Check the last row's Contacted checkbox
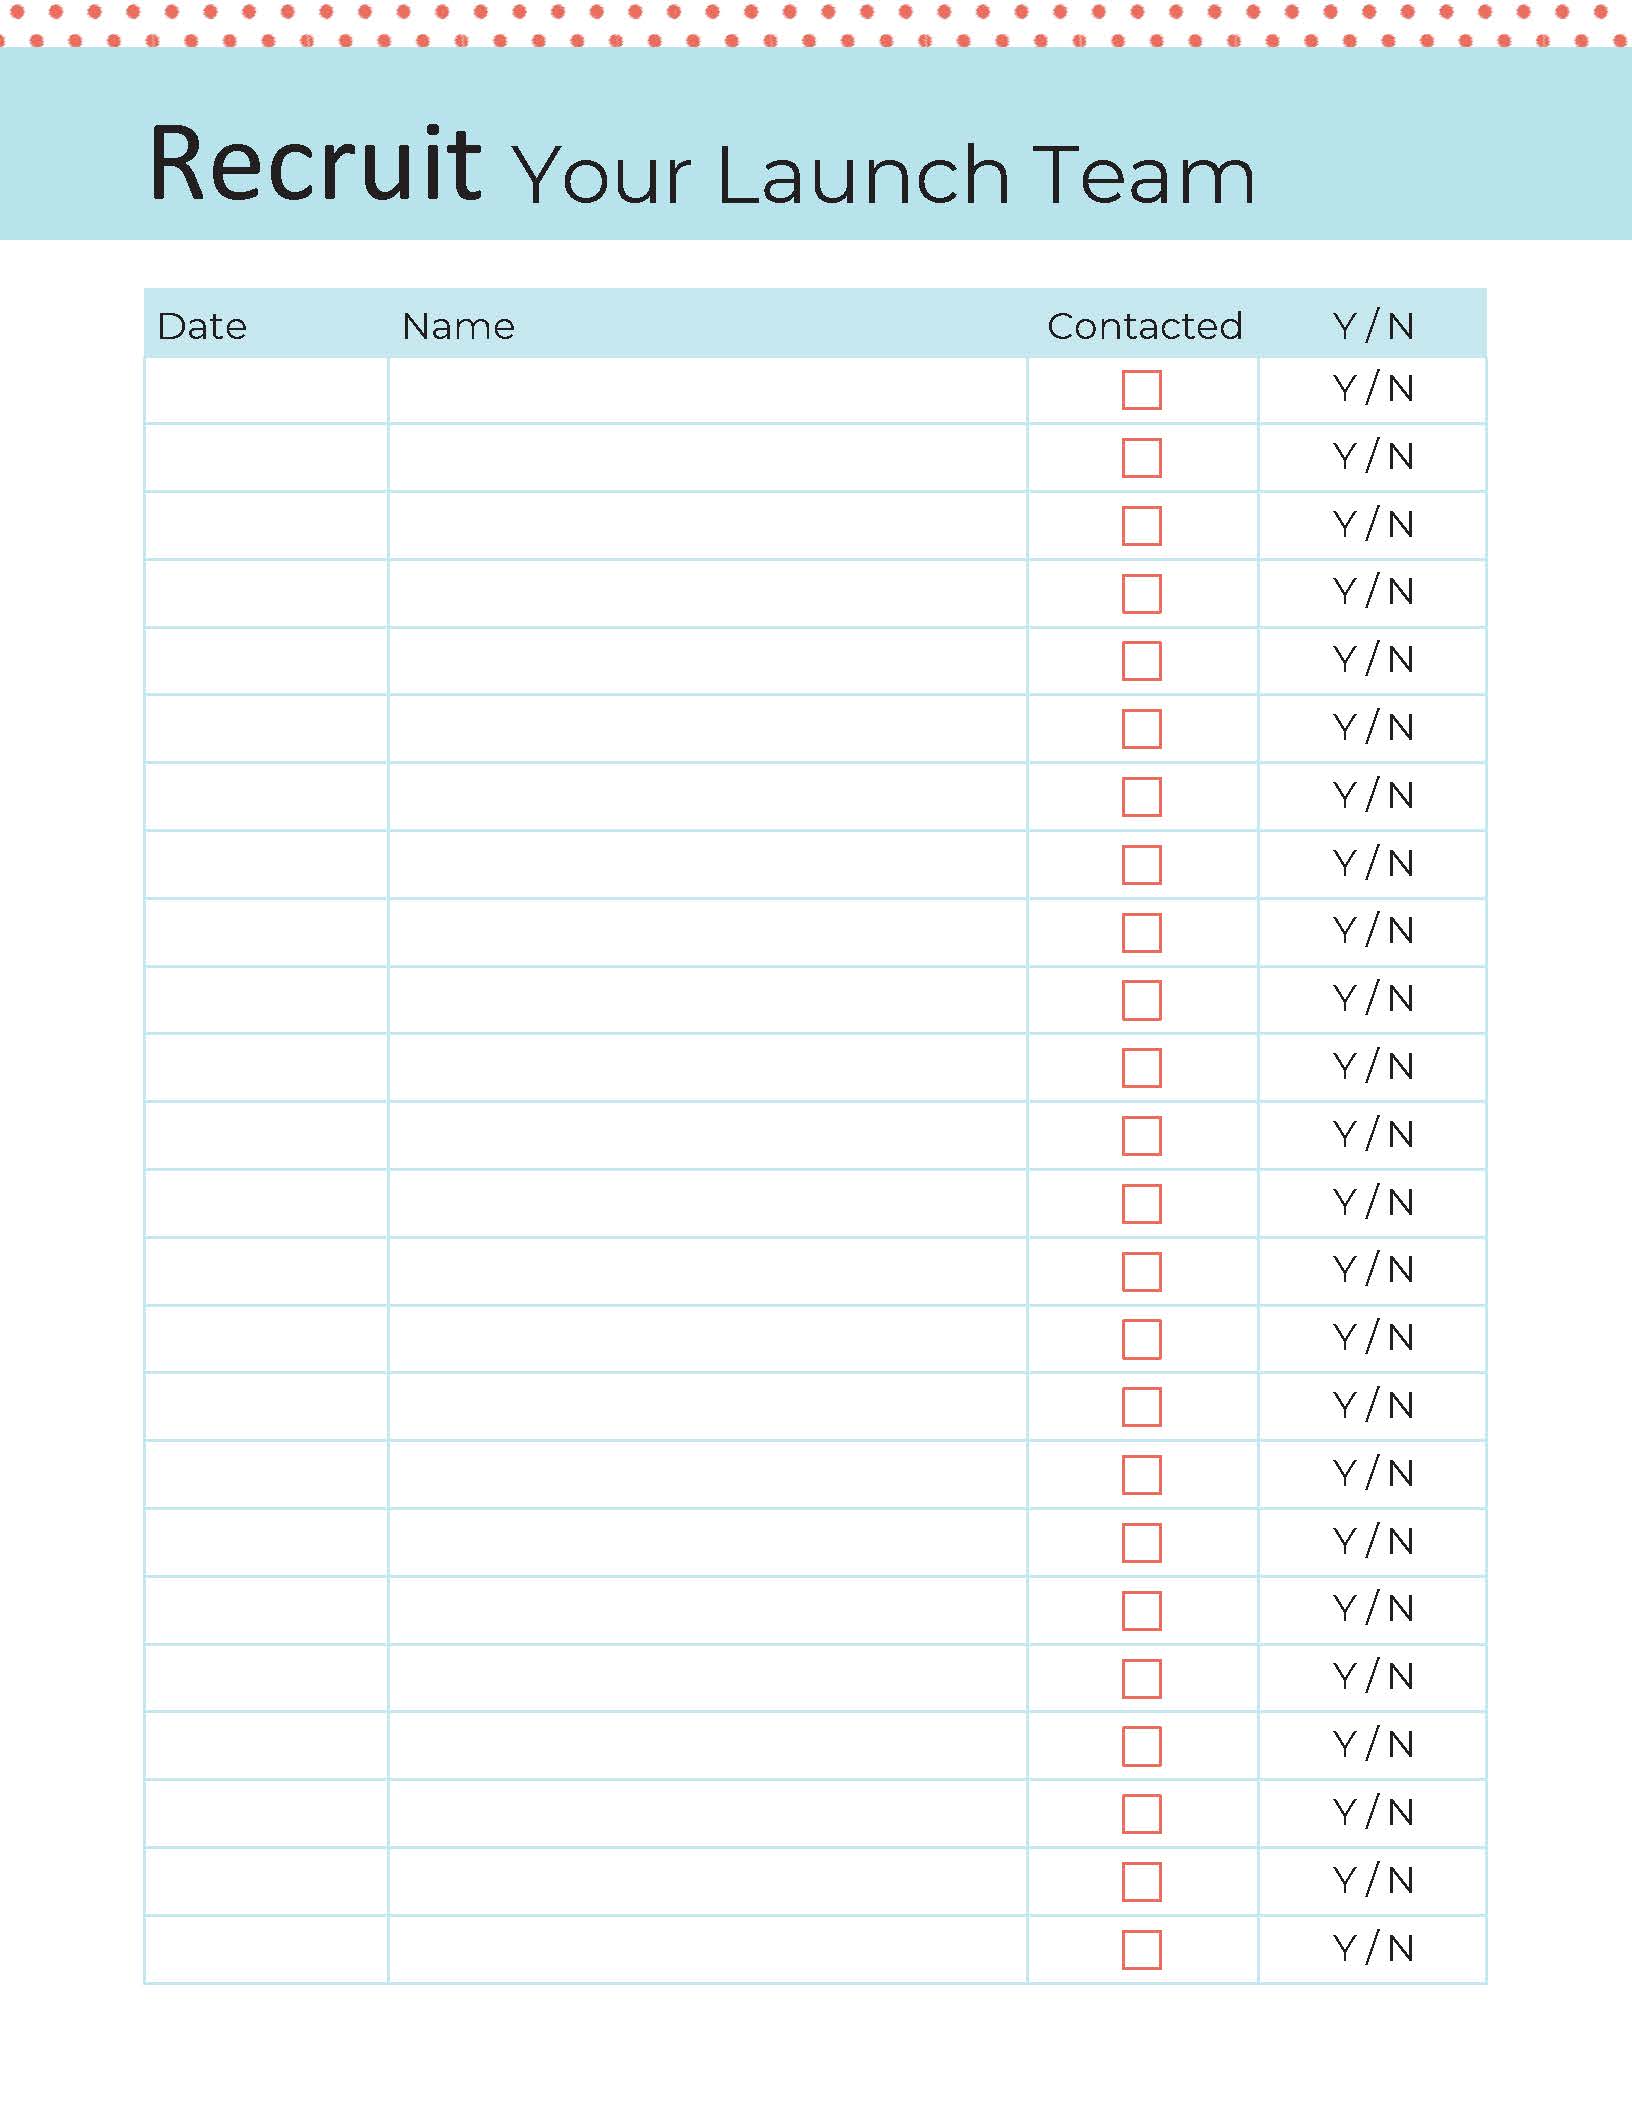Viewport: 1632px width, 2112px height. [1141, 1950]
